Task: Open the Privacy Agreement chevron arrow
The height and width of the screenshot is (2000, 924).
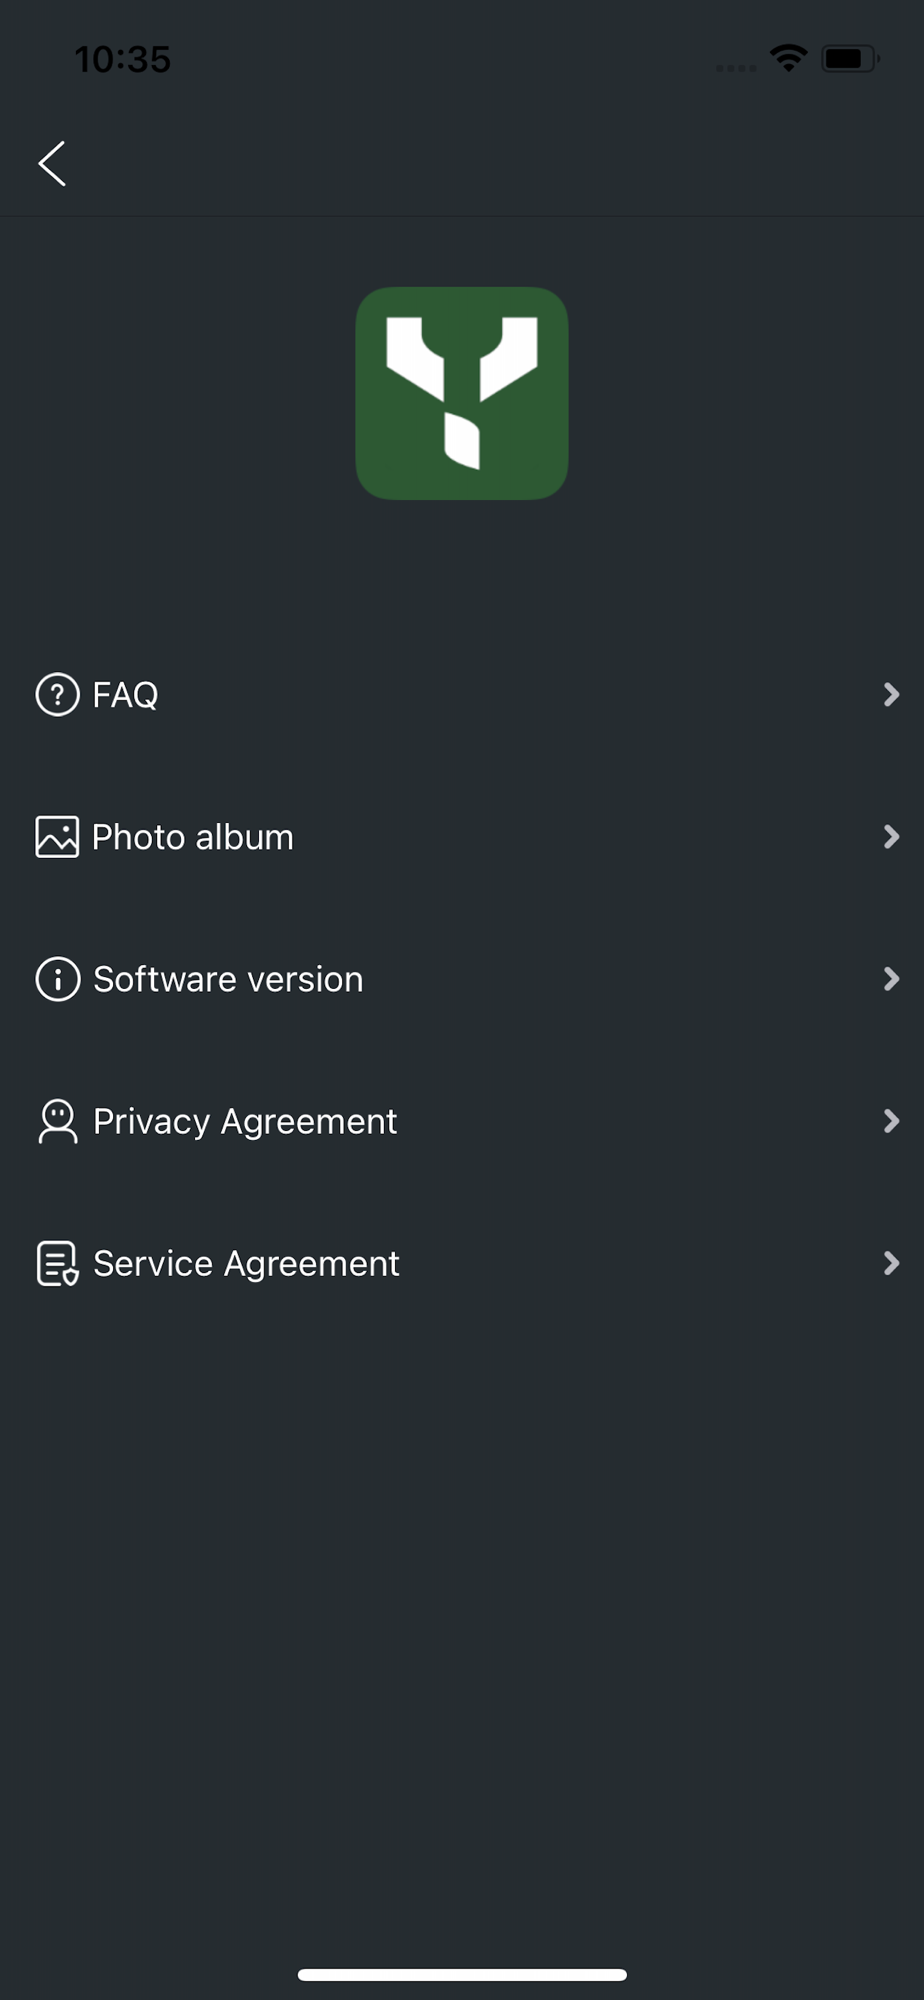Action: pyautogui.click(x=891, y=1121)
